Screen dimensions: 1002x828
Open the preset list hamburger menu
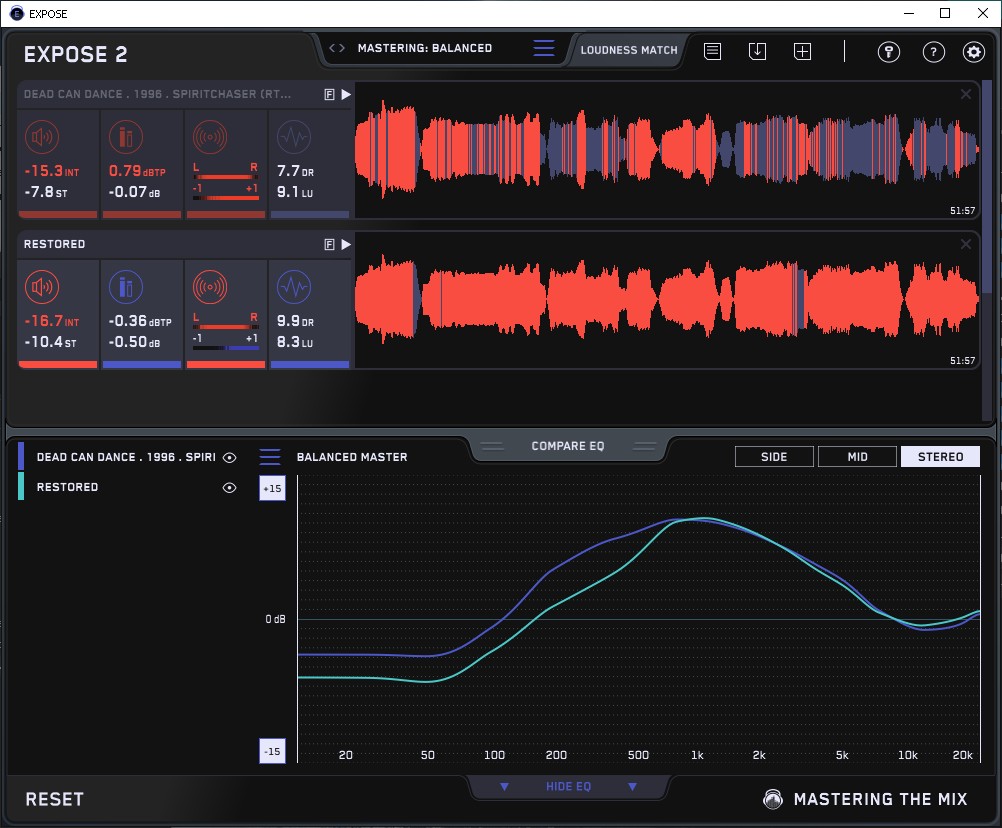point(544,48)
